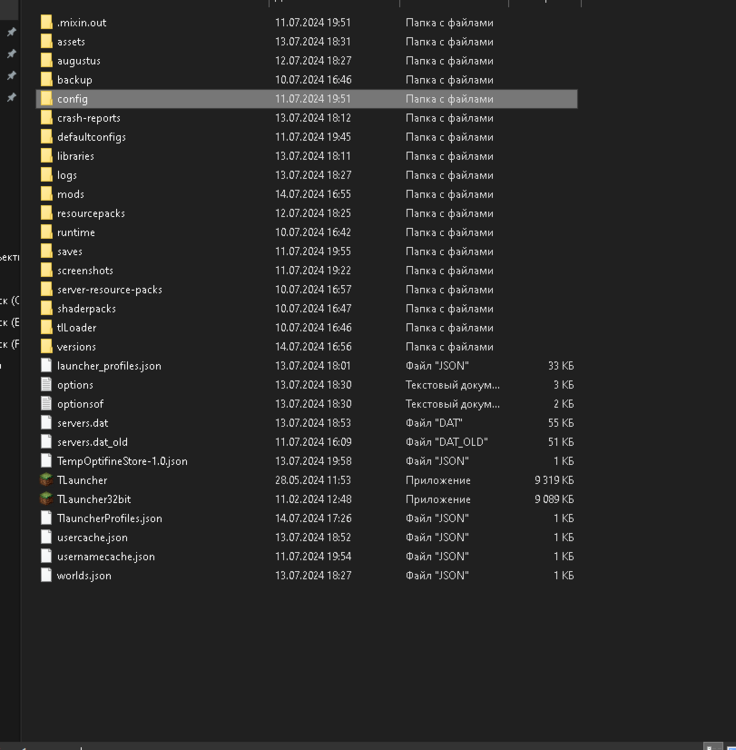
Task: Click the TLauncher application grass-block icon
Action: [46, 480]
